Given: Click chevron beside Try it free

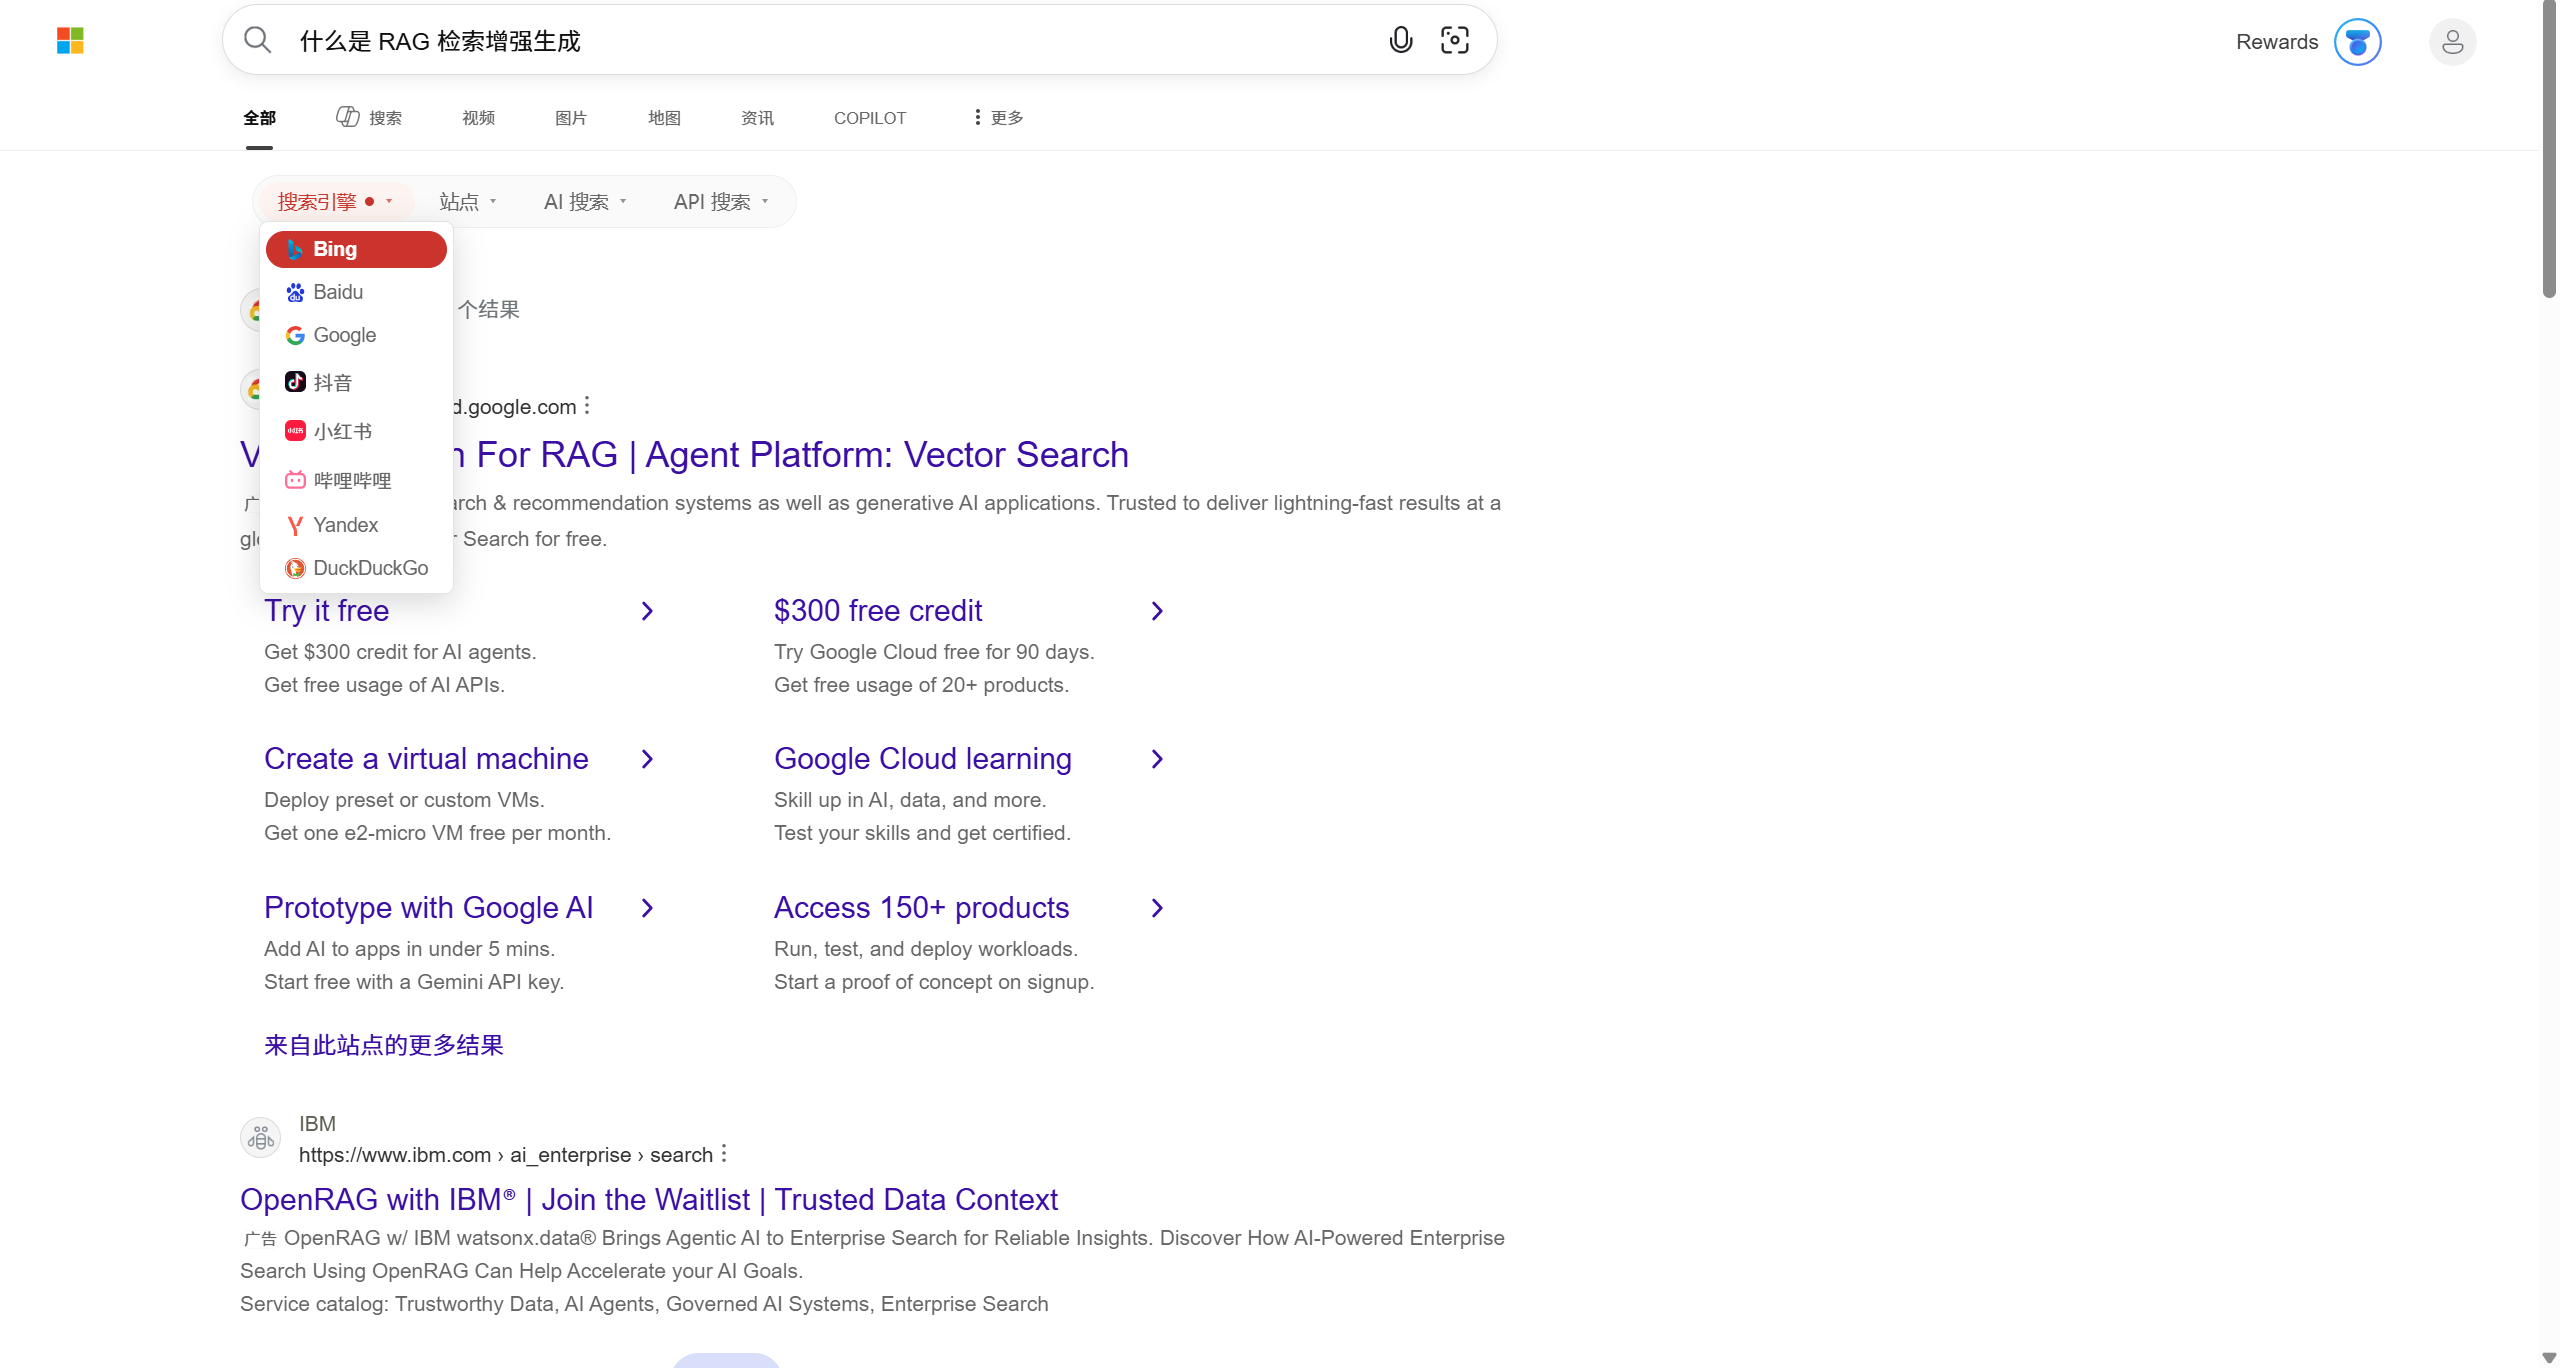Looking at the screenshot, I should (647, 611).
